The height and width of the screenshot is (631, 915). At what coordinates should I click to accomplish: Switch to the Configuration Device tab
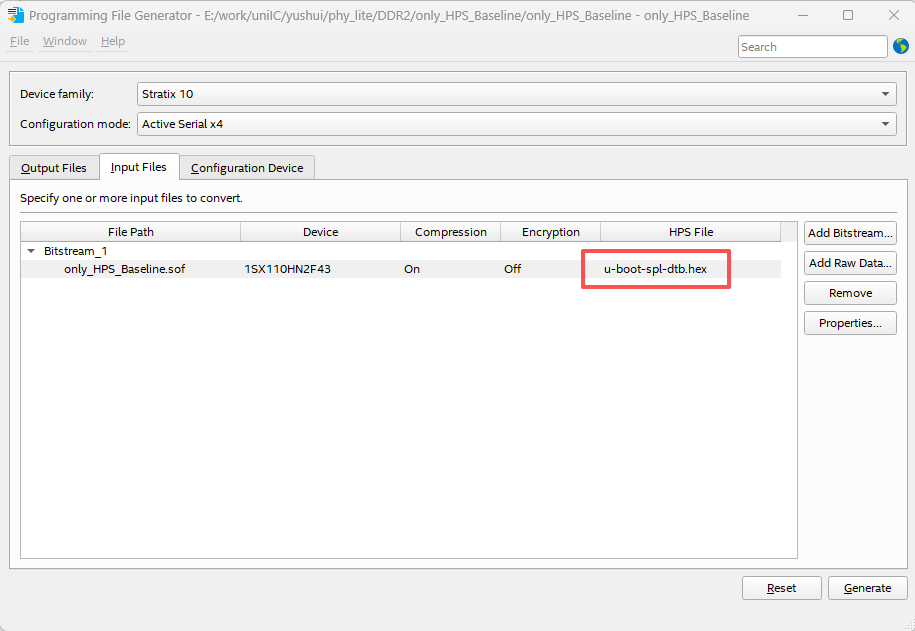tap(247, 168)
